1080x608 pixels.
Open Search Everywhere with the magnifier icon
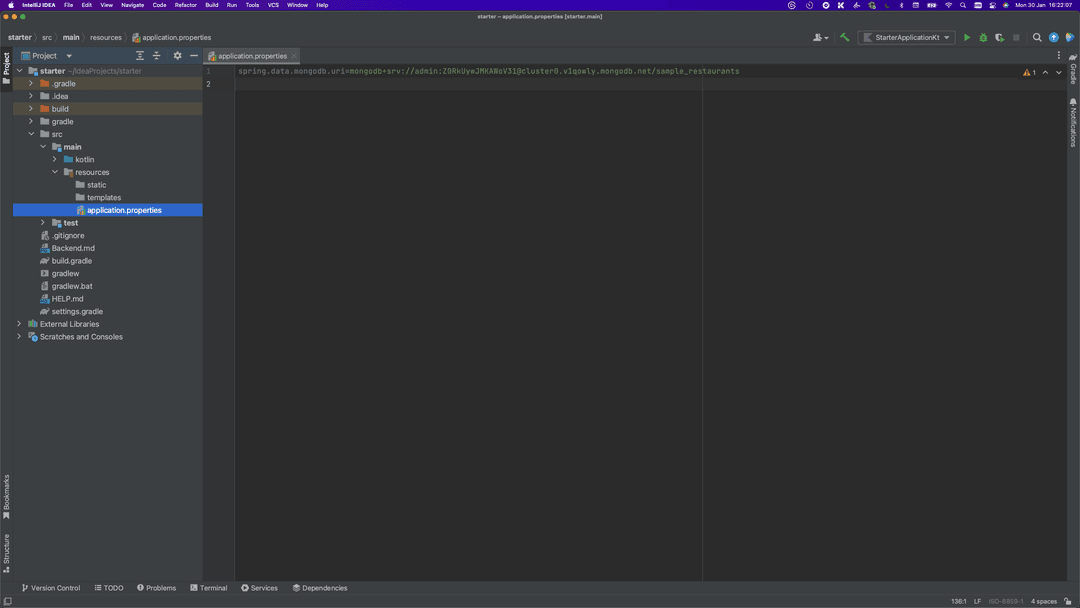point(1037,37)
